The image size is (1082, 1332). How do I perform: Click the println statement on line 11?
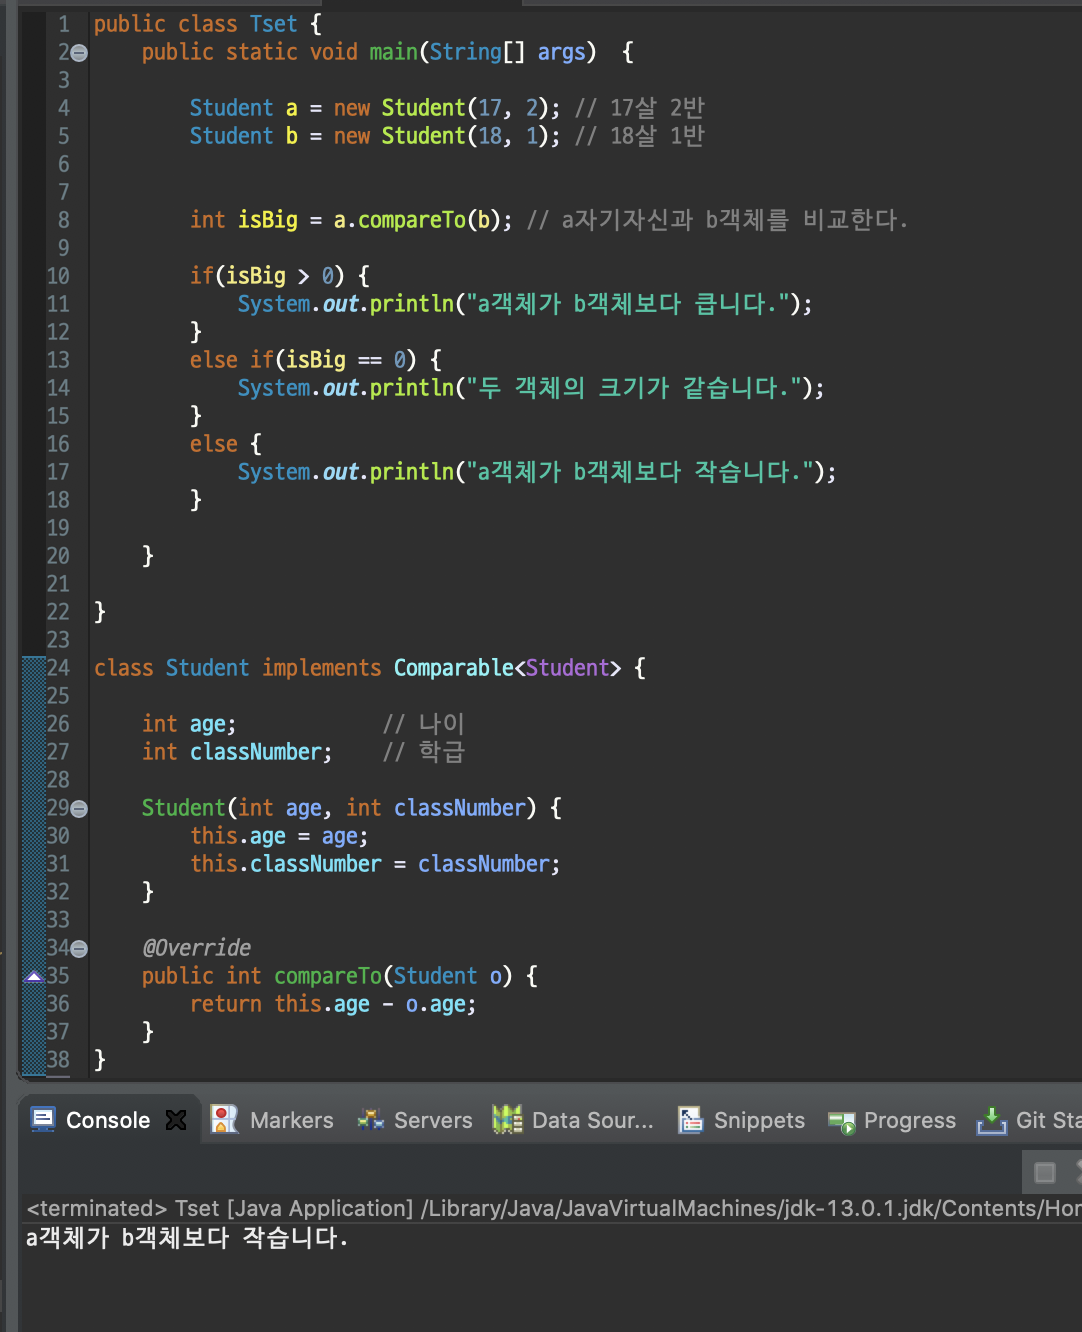click(525, 304)
